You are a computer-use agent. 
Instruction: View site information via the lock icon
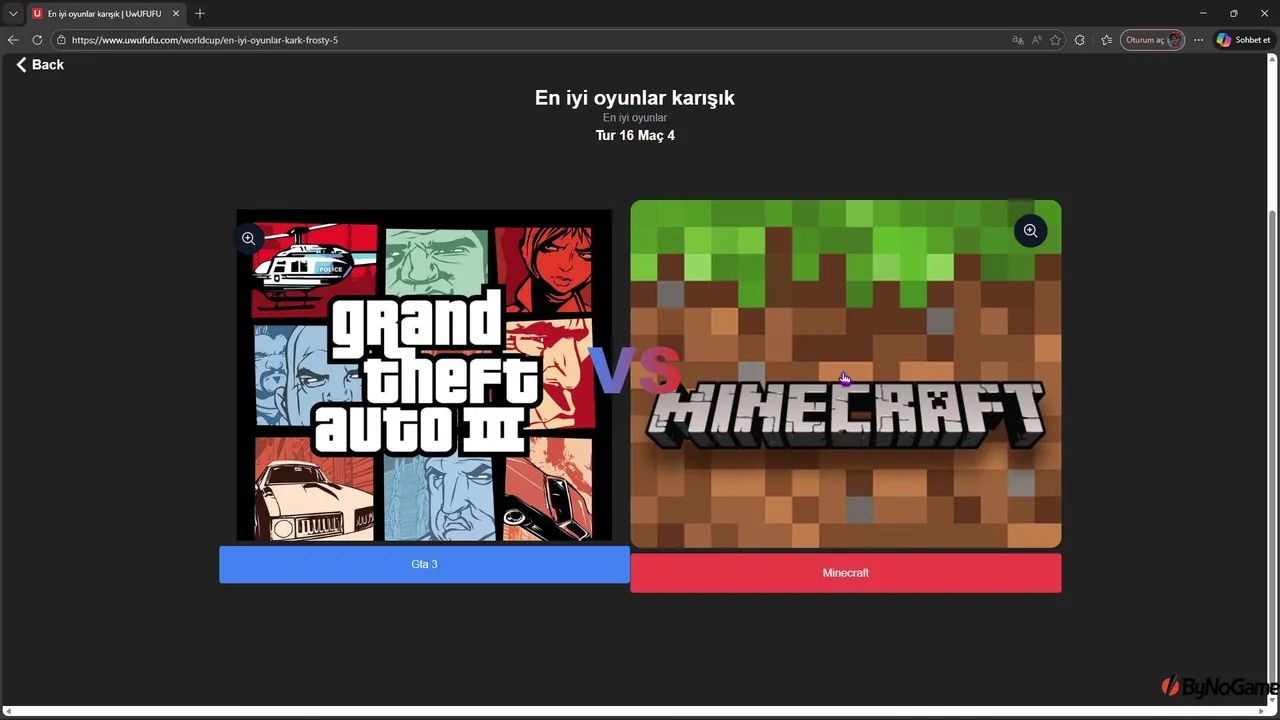click(x=61, y=40)
